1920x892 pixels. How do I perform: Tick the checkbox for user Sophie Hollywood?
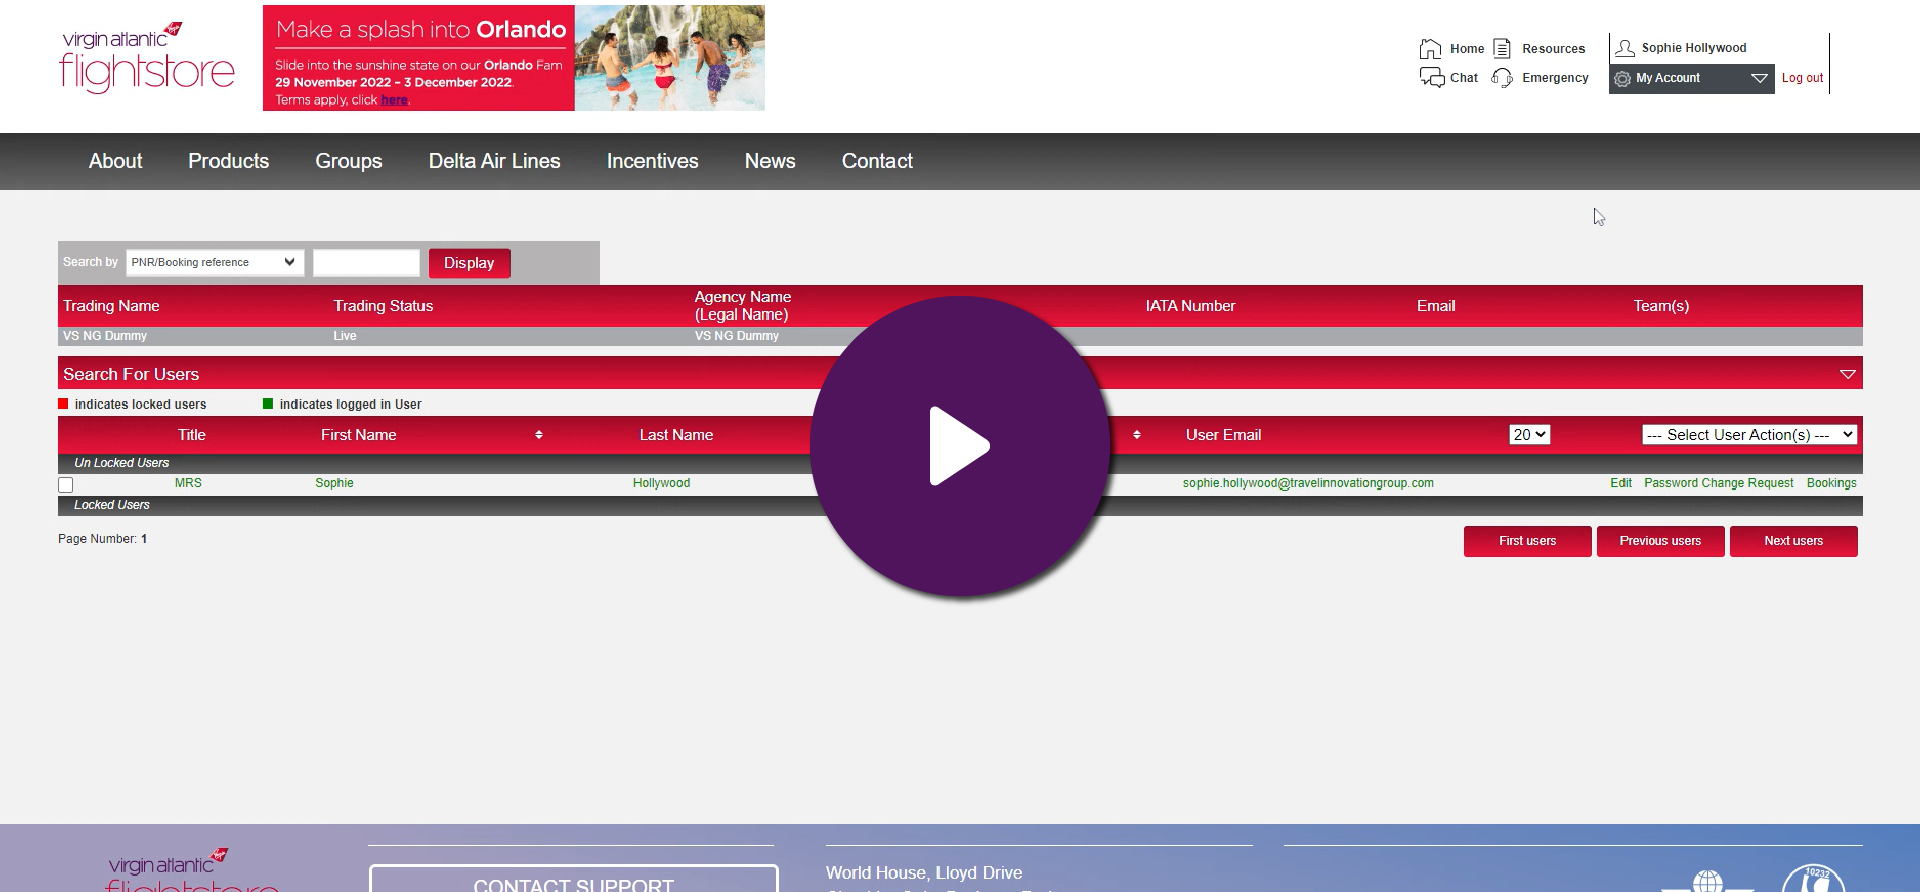pyautogui.click(x=66, y=485)
